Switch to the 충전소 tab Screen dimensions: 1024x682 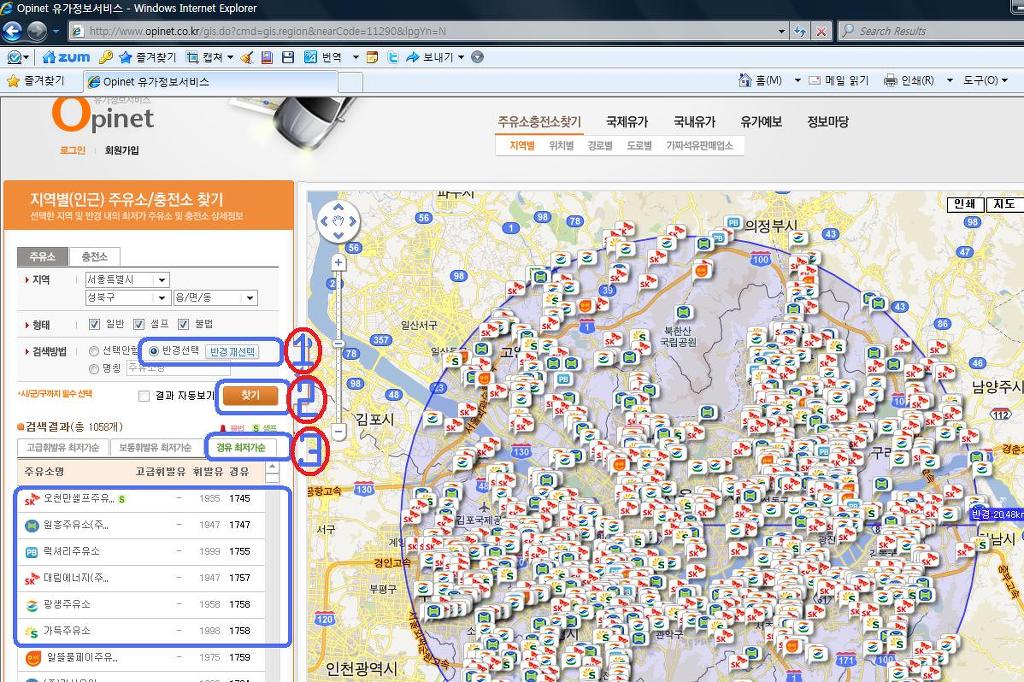(95, 257)
